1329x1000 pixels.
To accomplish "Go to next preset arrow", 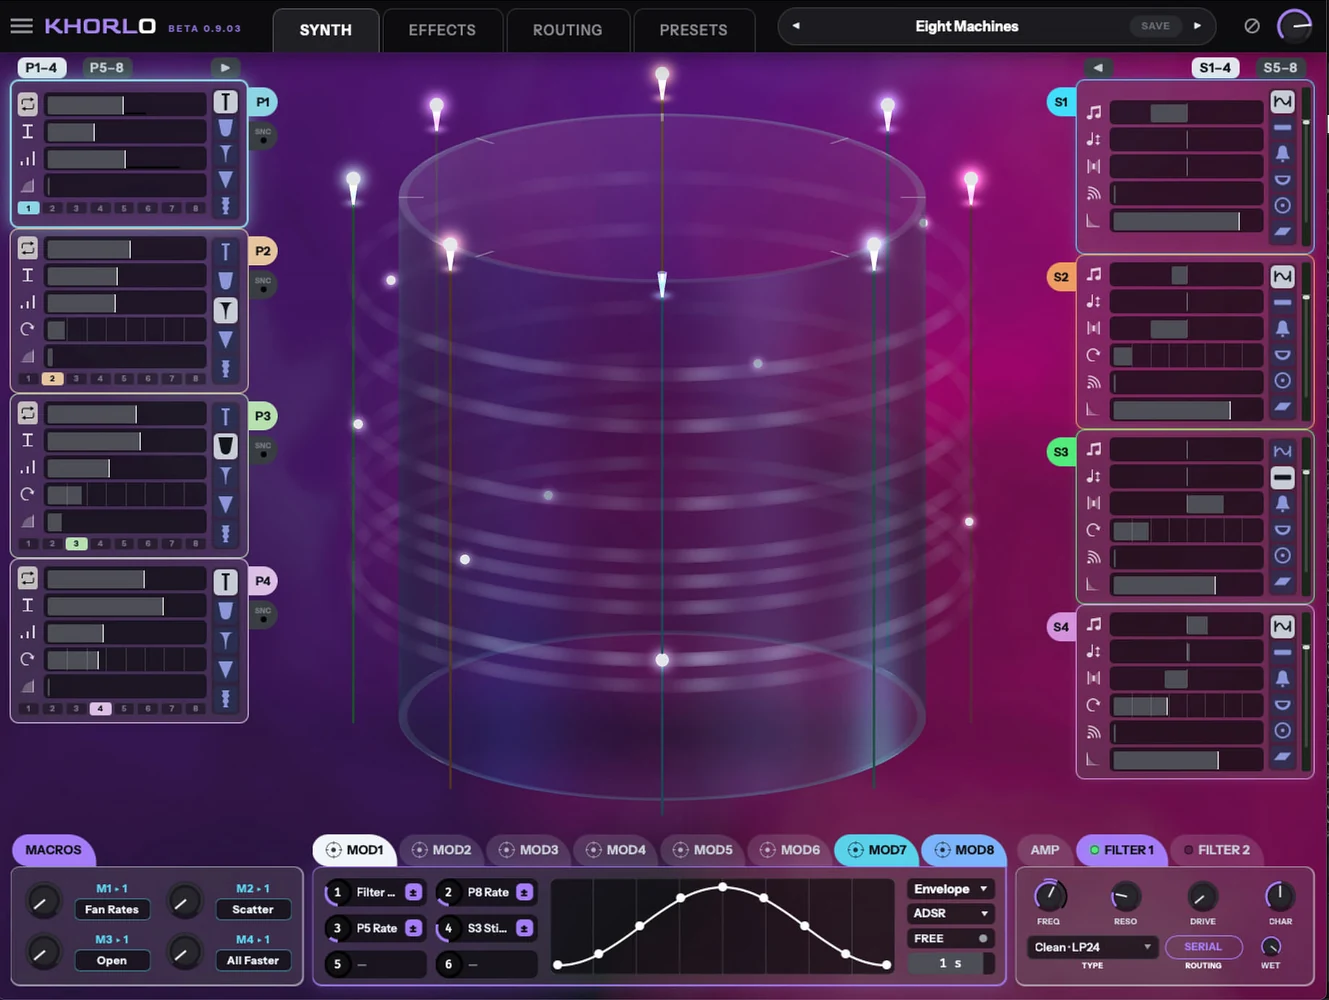I will [x=1197, y=26].
